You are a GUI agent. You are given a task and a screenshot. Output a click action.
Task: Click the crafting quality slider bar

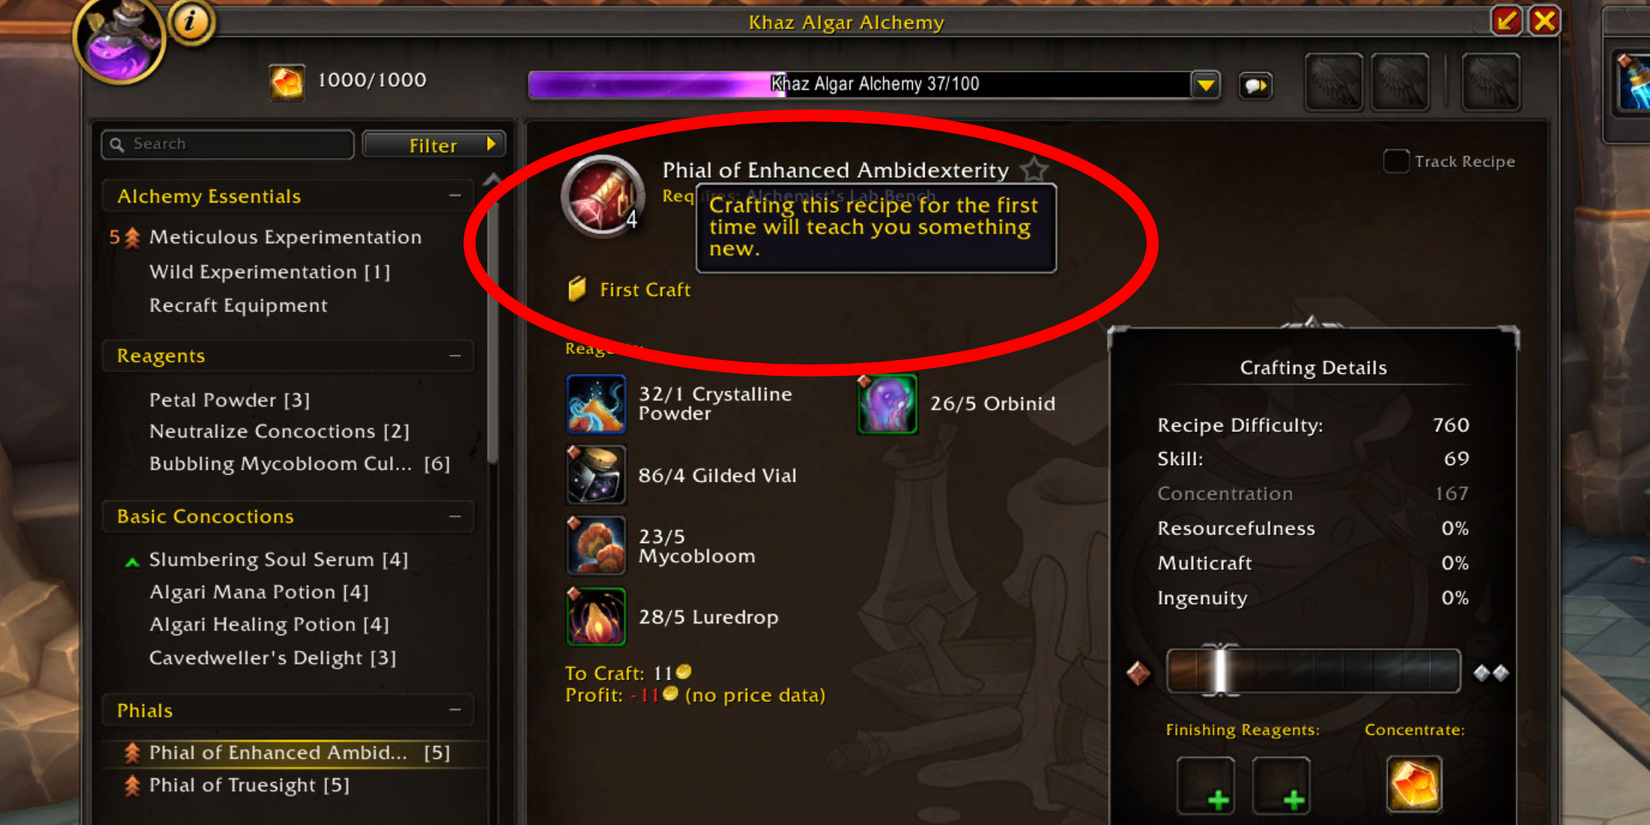pos(1313,671)
